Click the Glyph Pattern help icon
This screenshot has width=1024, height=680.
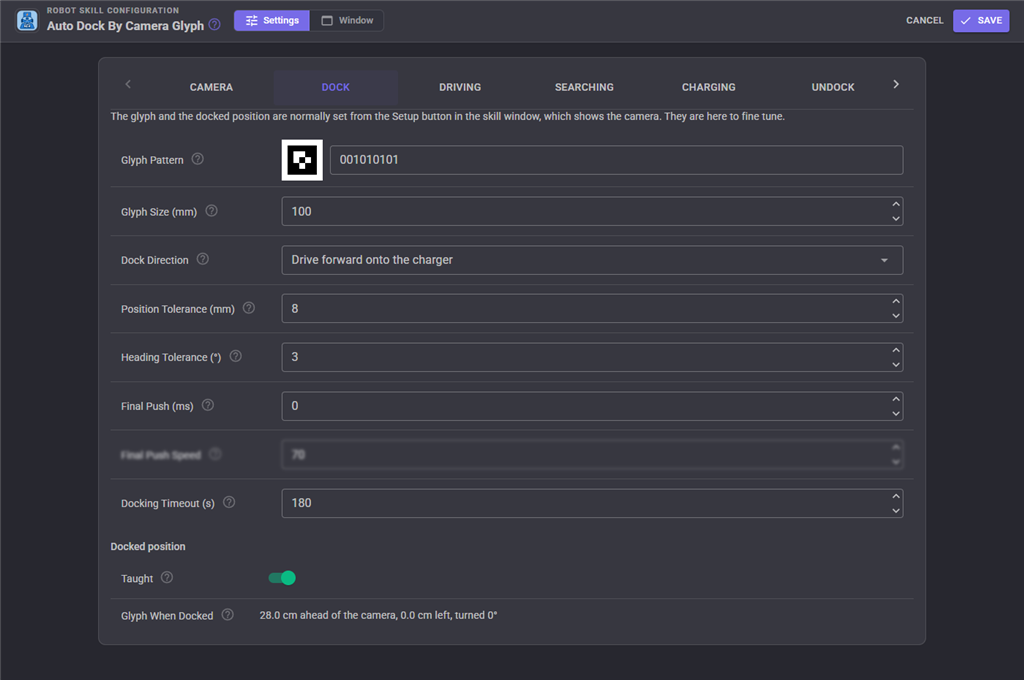pos(197,159)
